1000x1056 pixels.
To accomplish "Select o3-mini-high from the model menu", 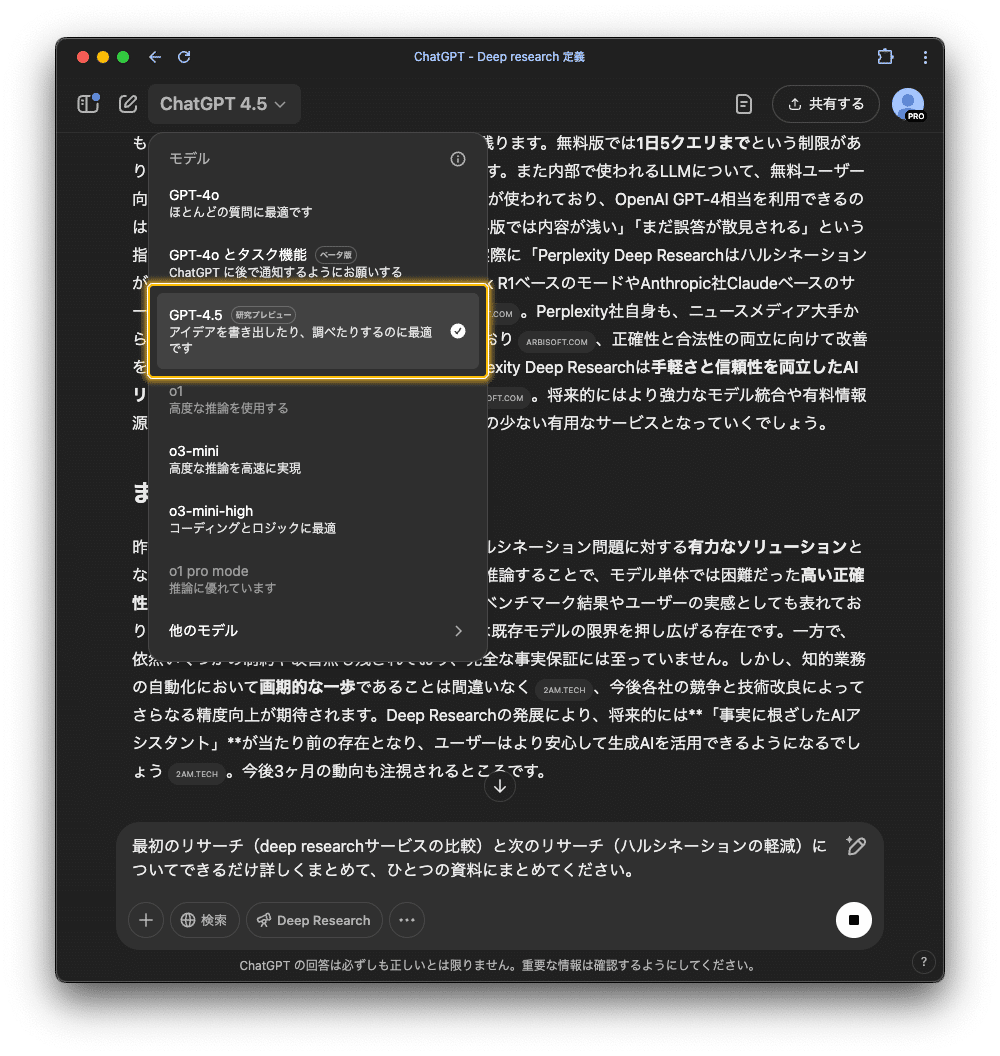I will 318,519.
